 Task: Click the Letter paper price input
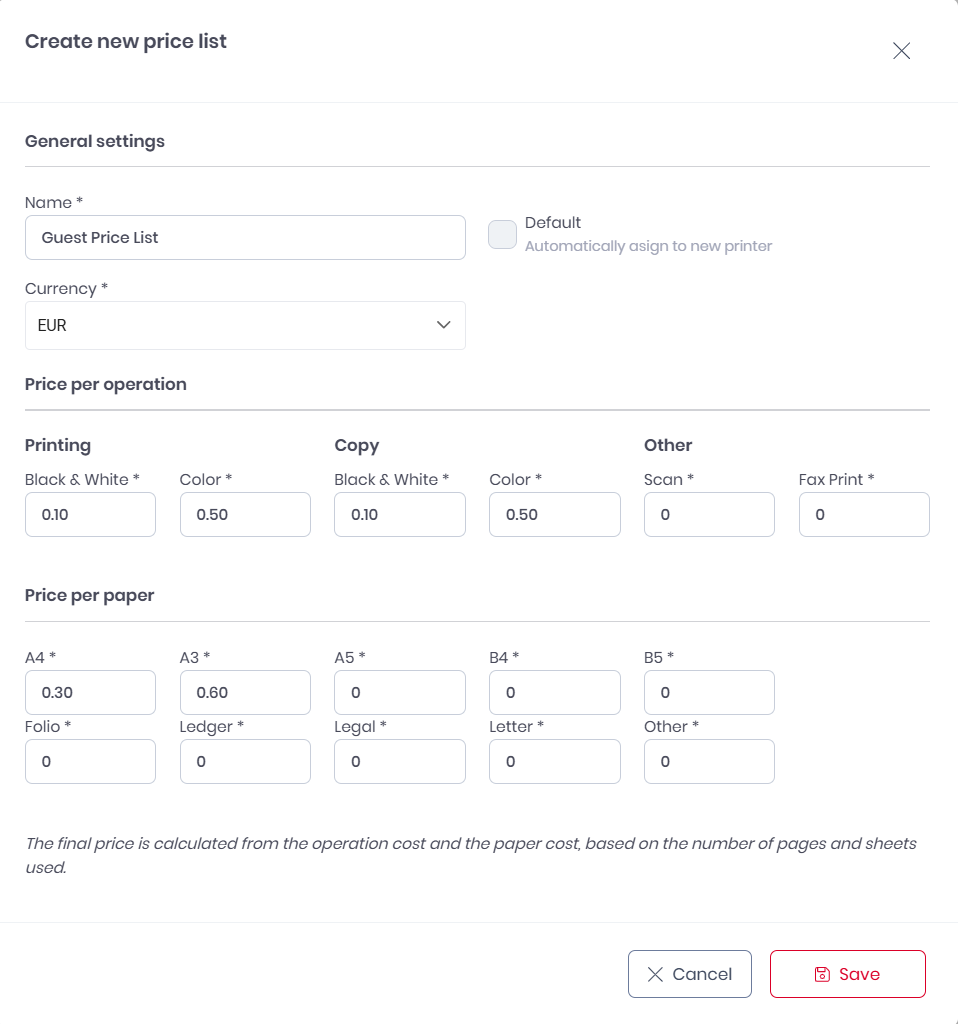tap(555, 762)
